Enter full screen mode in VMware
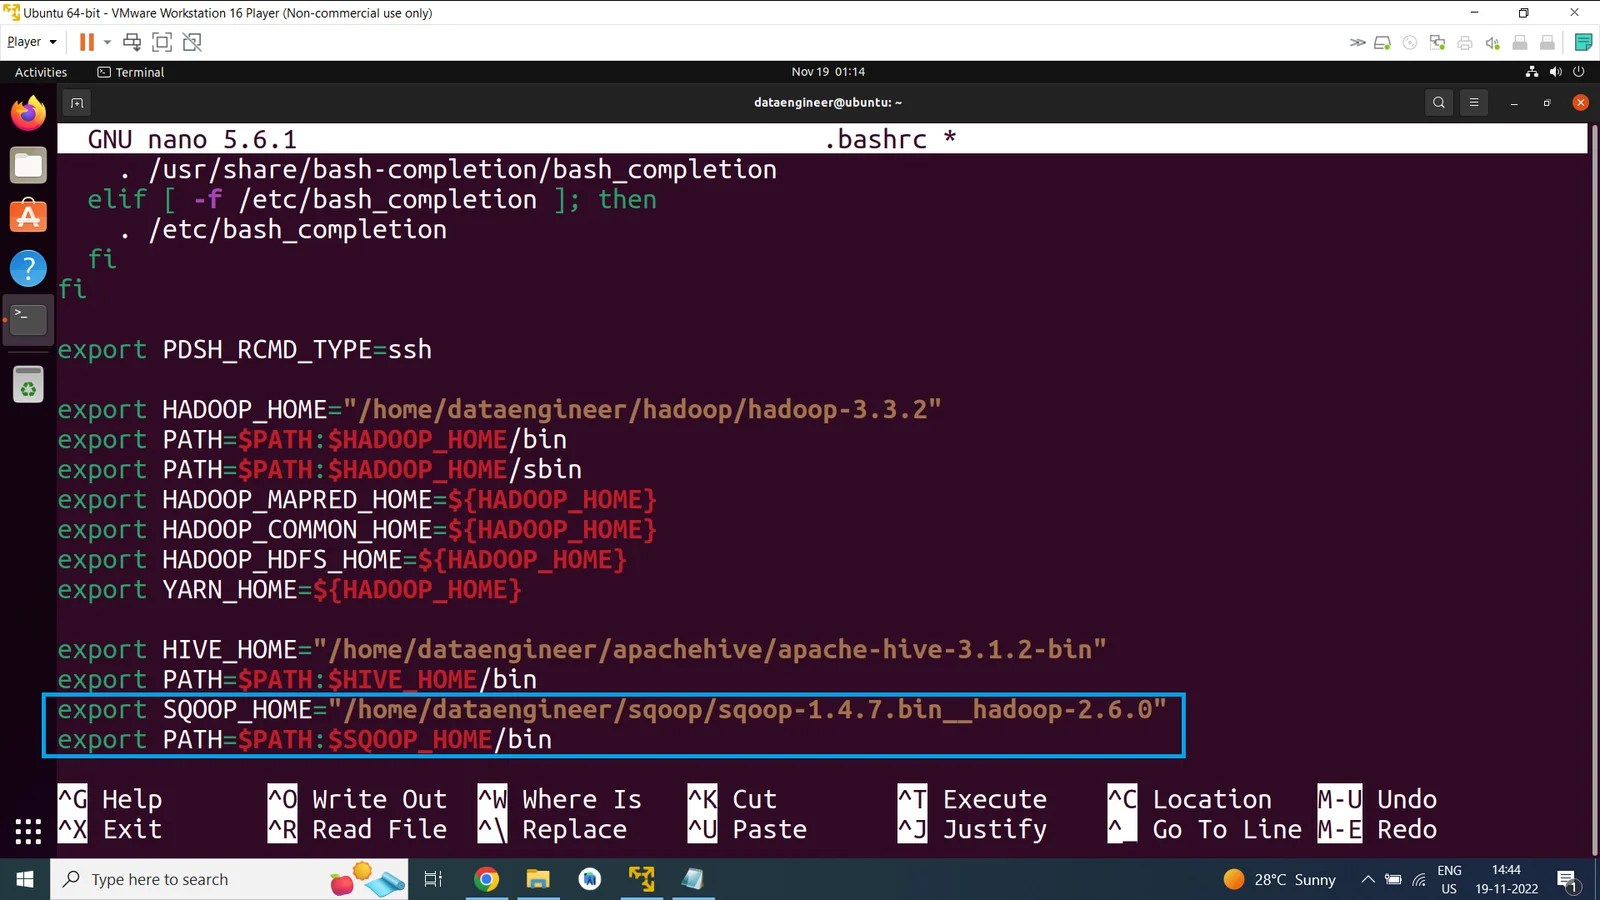Viewport: 1600px width, 900px height. click(x=161, y=41)
